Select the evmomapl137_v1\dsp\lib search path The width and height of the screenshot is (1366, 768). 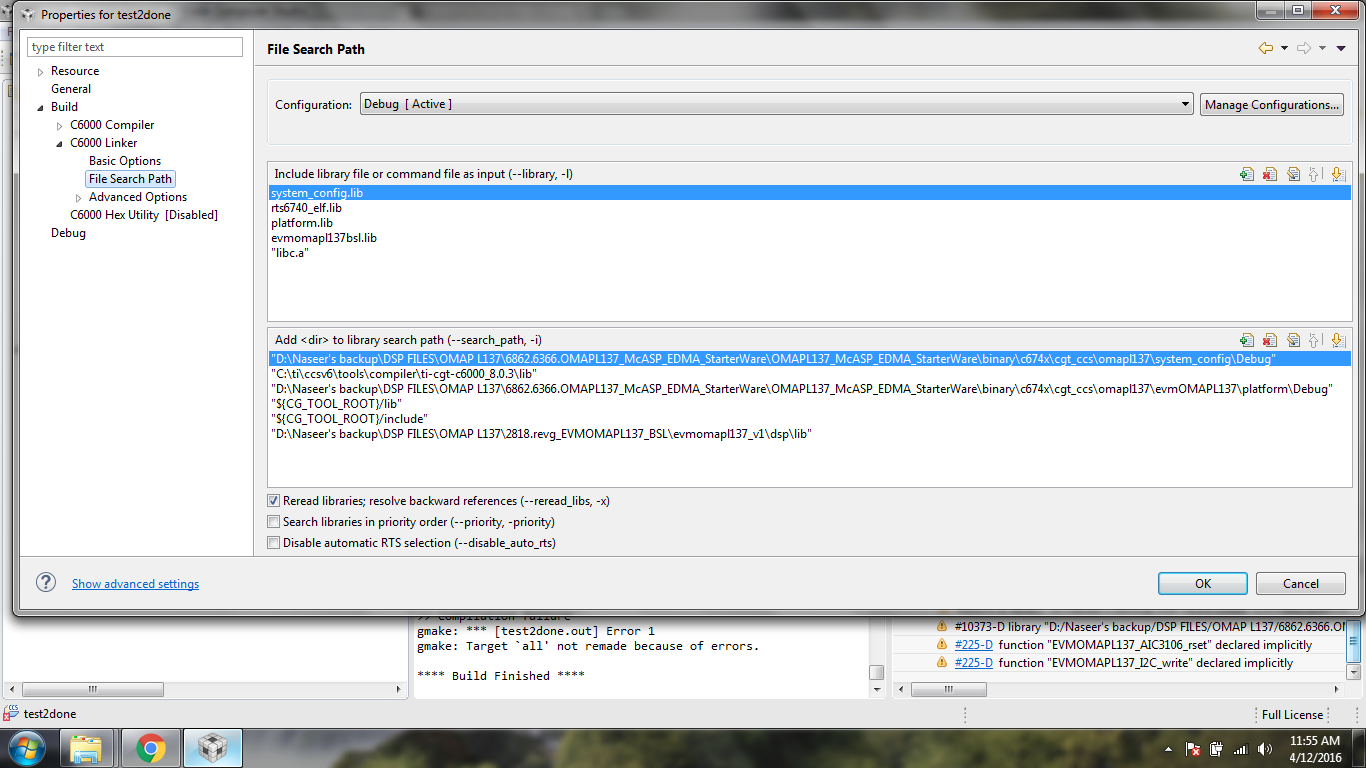[x=810, y=434]
